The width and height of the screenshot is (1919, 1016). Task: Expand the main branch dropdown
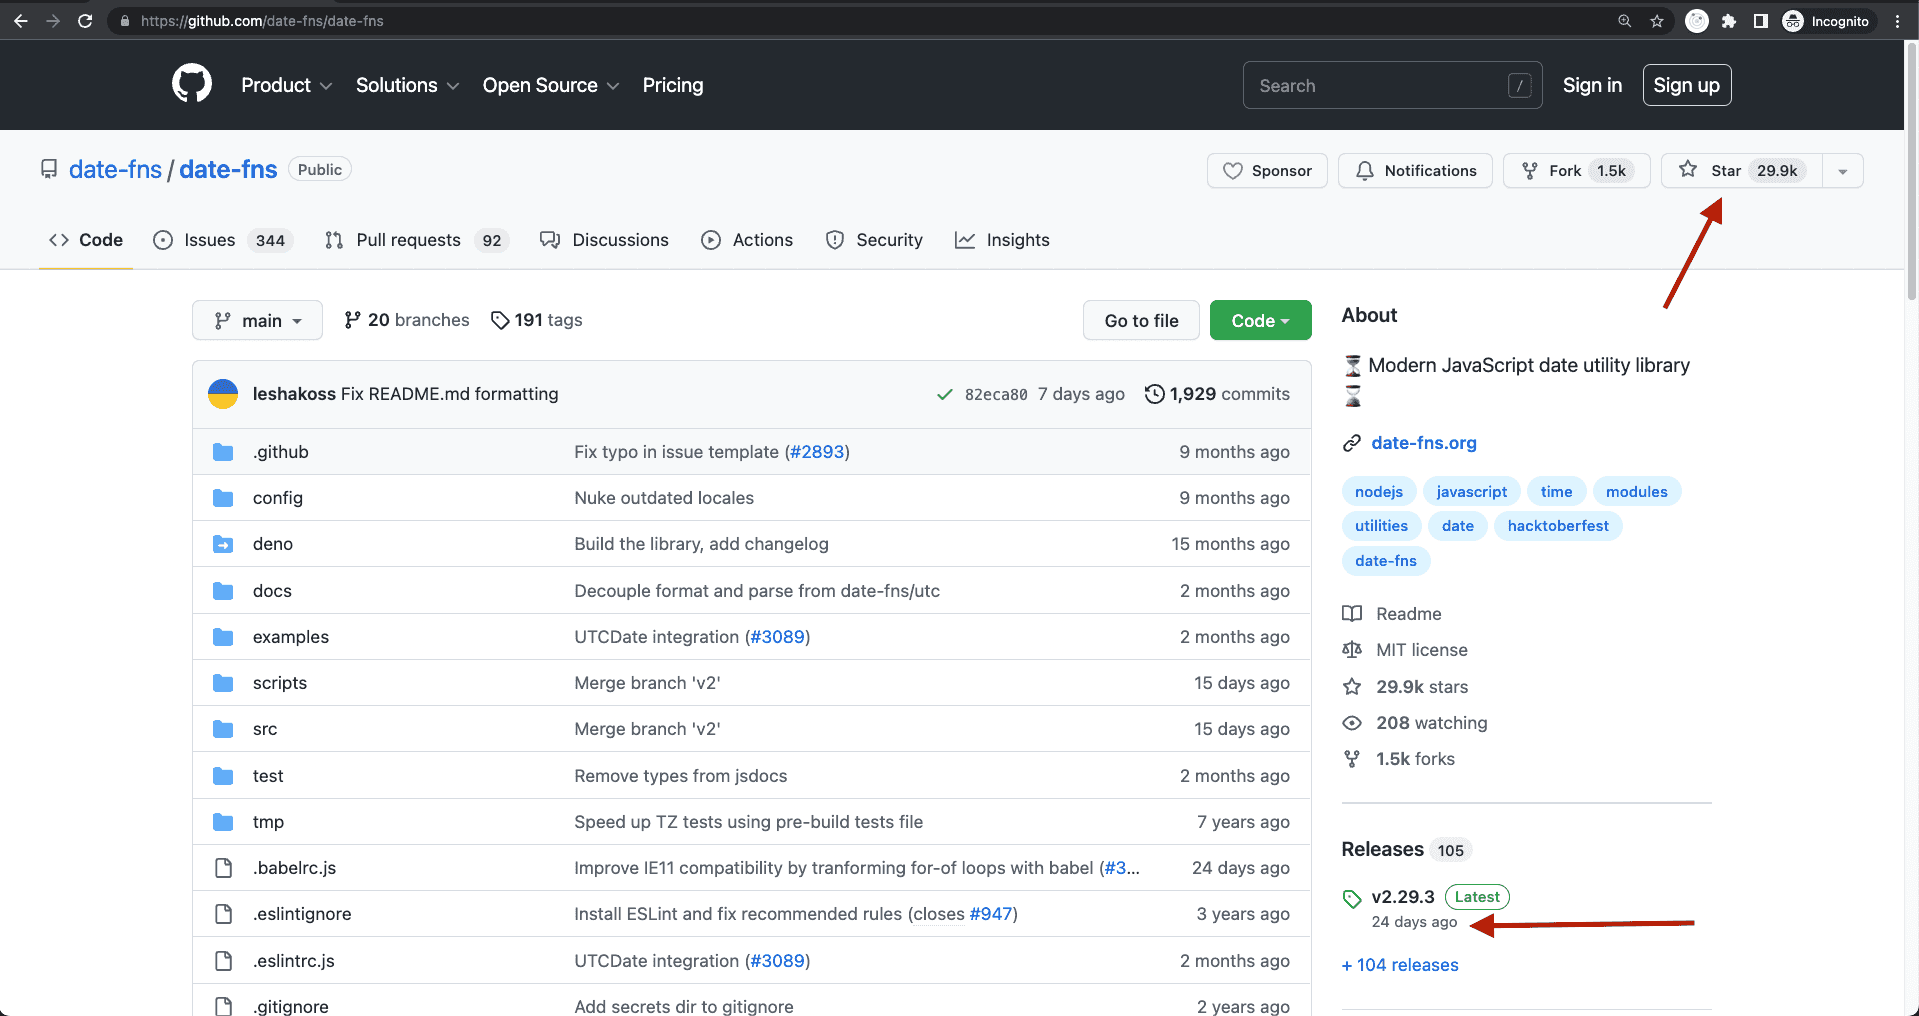coord(257,321)
